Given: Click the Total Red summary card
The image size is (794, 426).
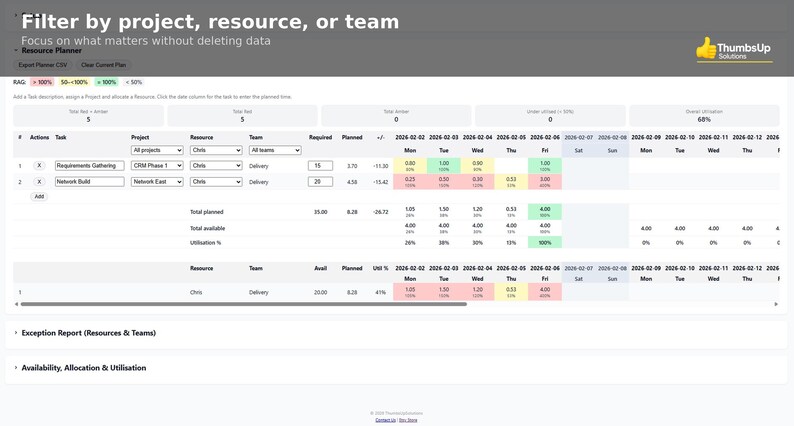Looking at the screenshot, I should 242,115.
